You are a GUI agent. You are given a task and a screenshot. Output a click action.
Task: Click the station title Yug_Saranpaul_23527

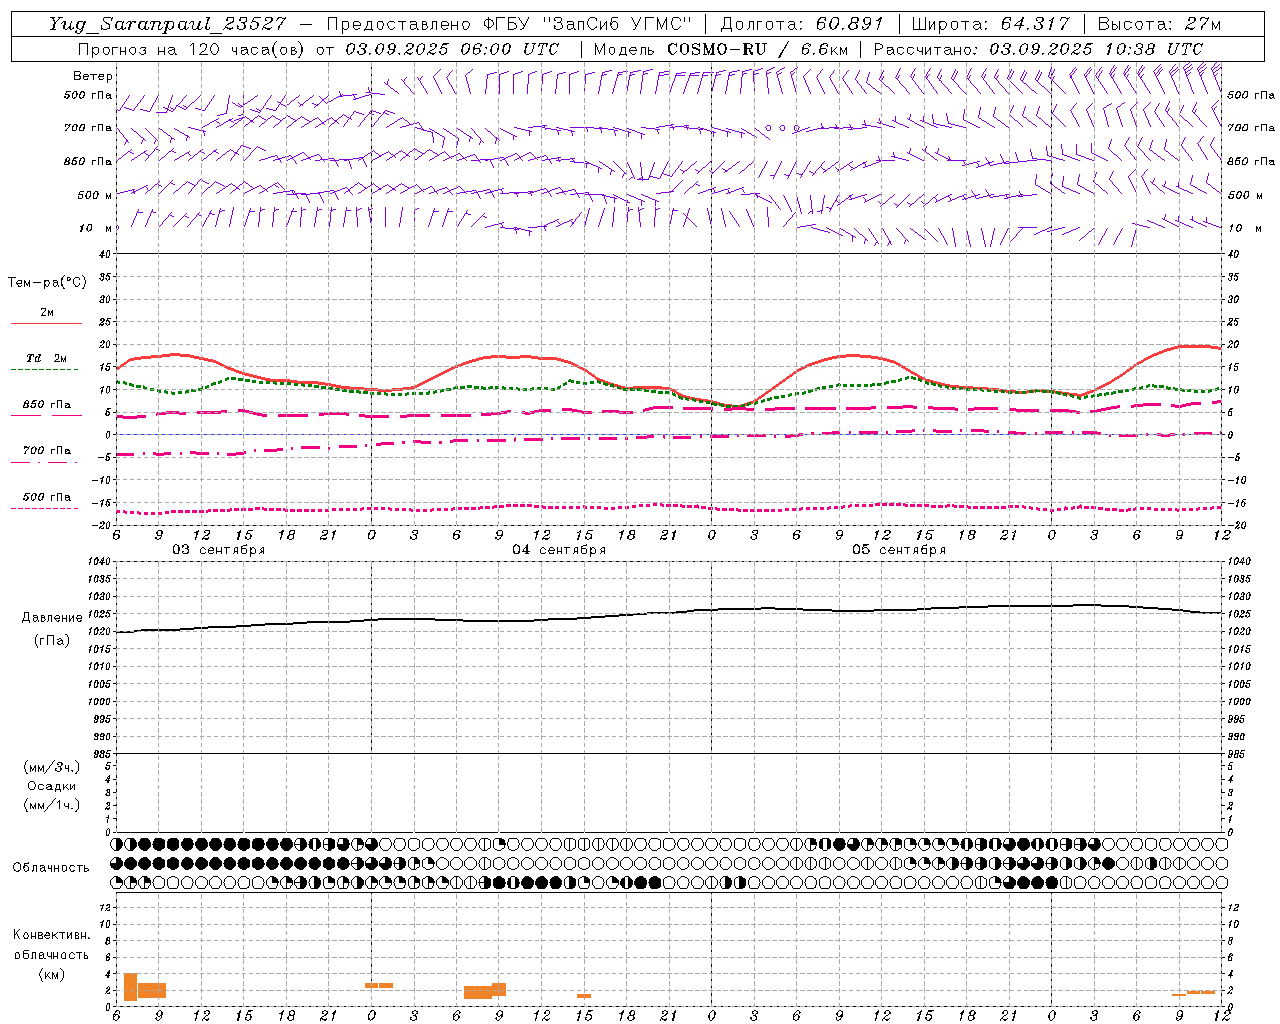click(168, 24)
